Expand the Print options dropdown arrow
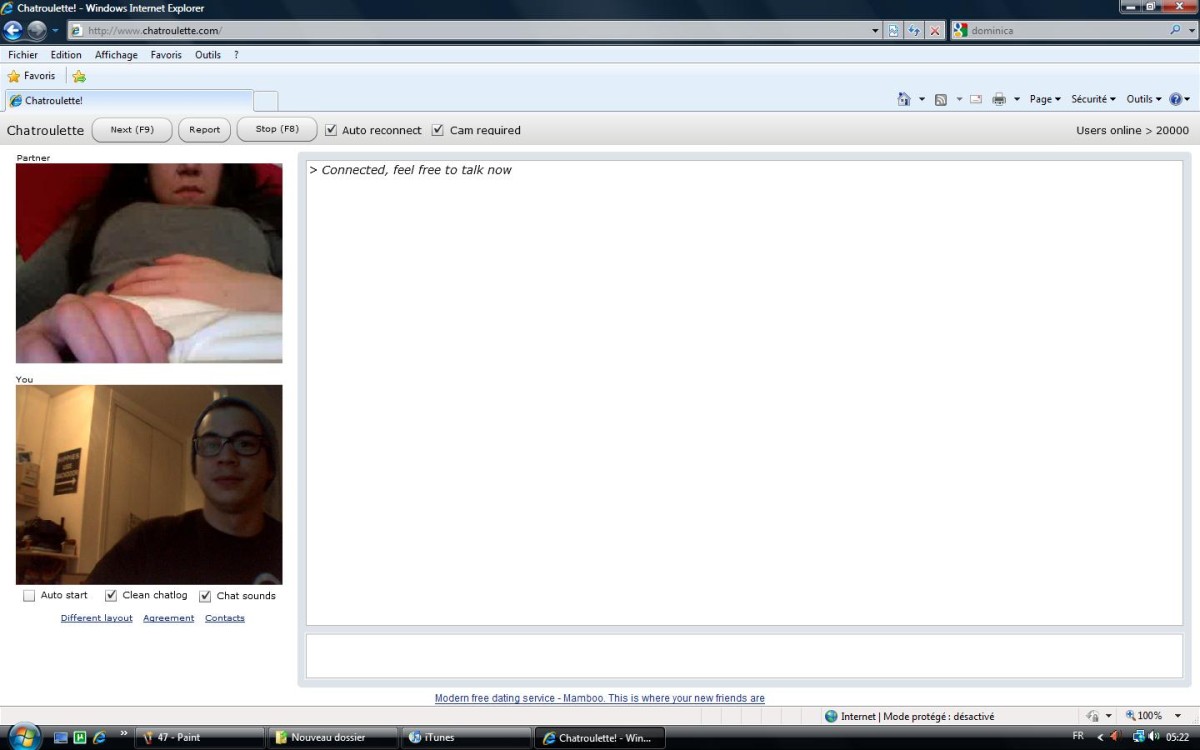Screen dimensions: 1200x750 (x=1017, y=100)
